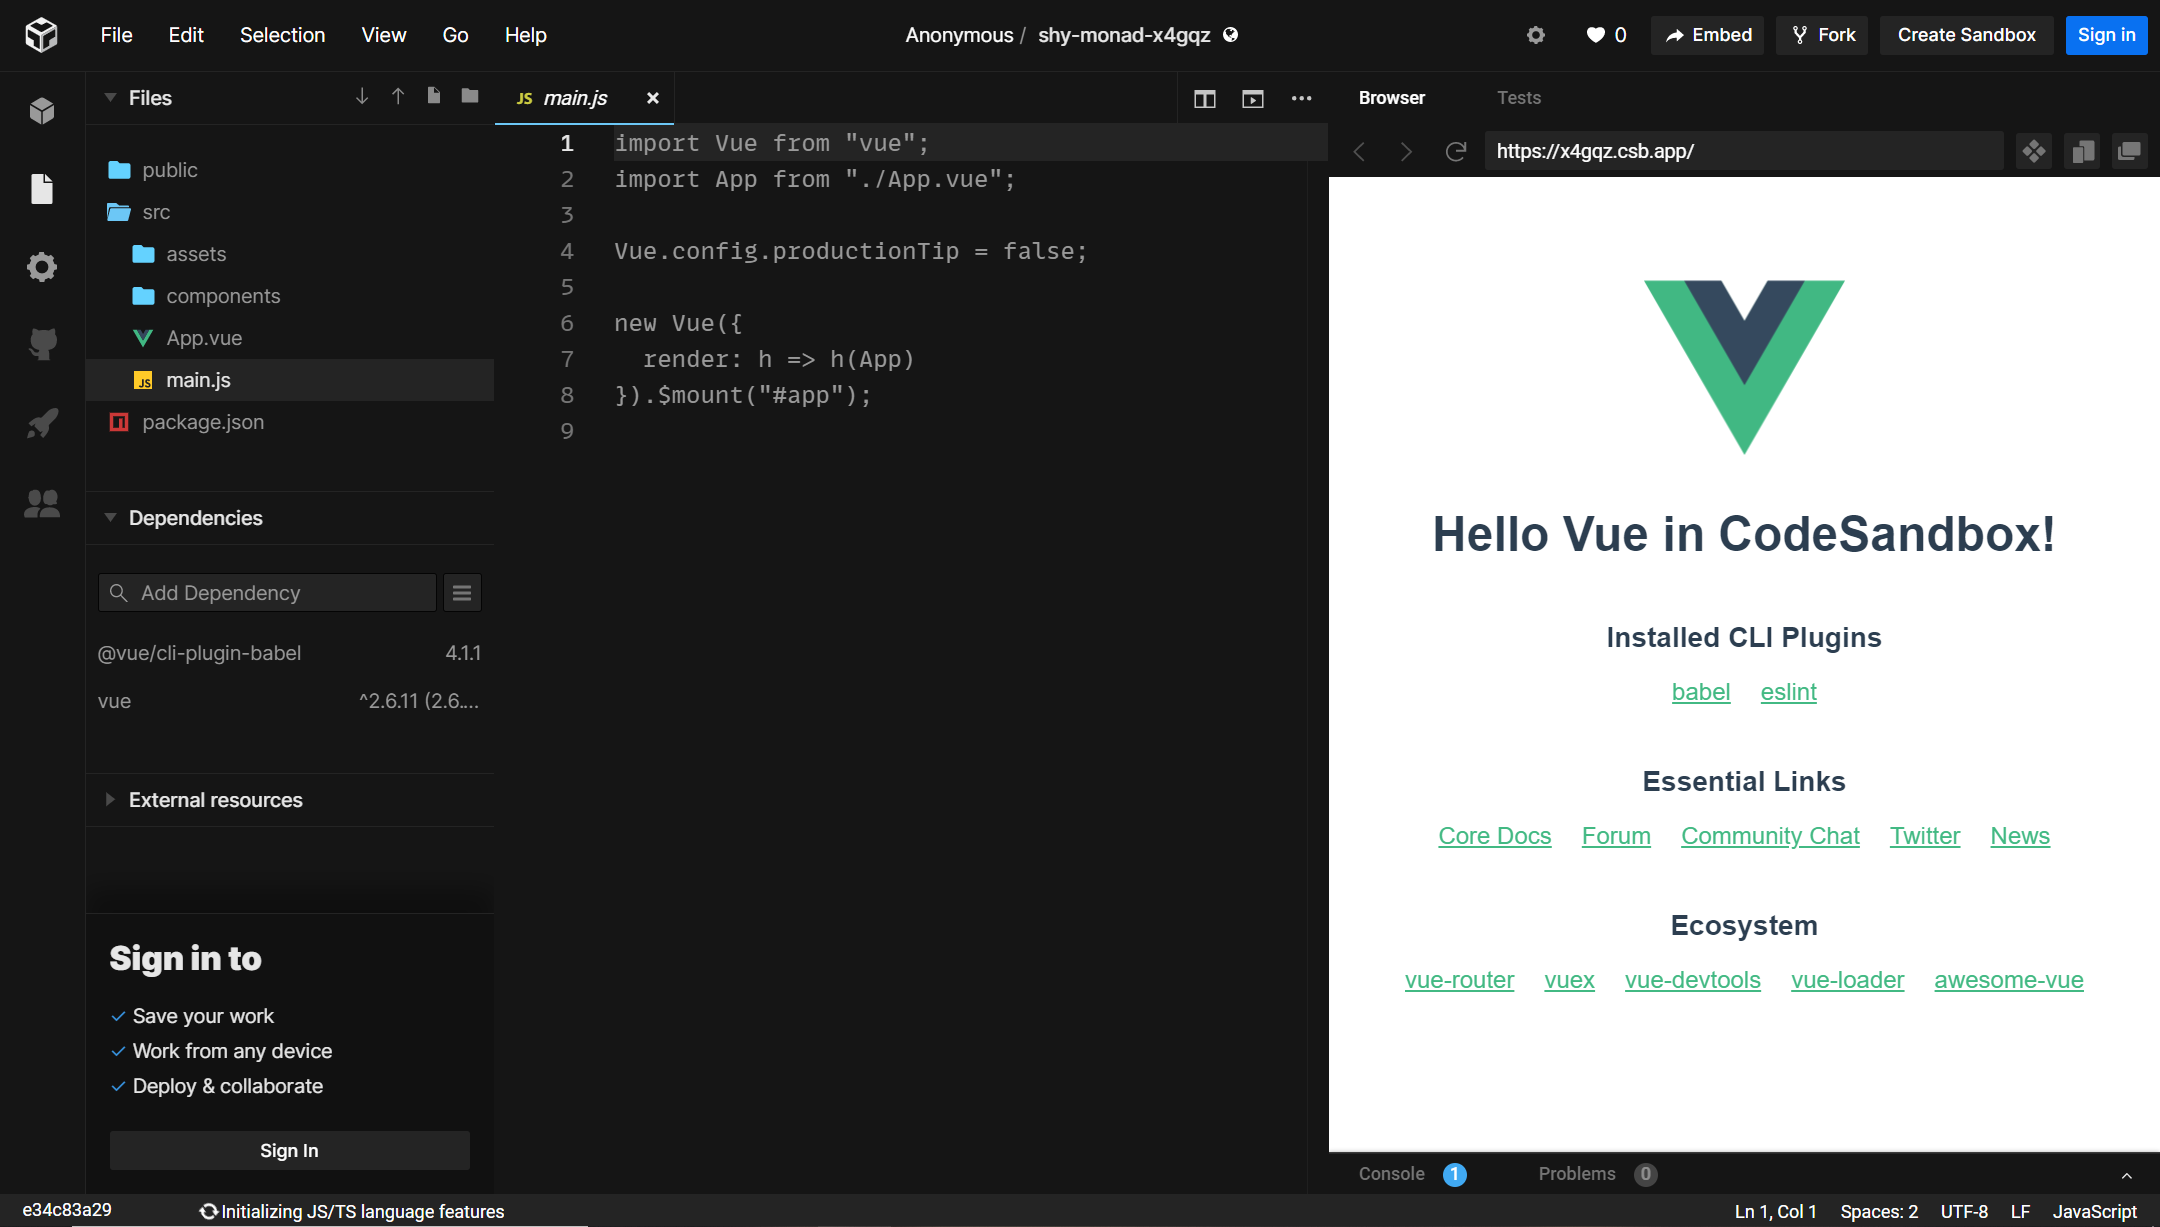
Task: Collapse the Files section
Action: [110, 98]
